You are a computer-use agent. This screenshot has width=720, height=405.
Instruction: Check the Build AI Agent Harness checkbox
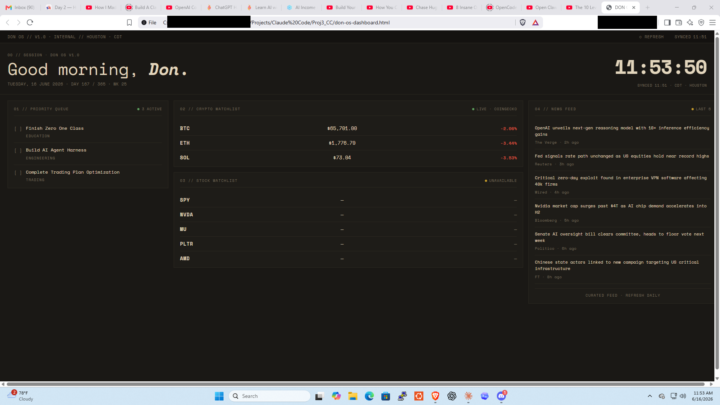(x=18, y=150)
